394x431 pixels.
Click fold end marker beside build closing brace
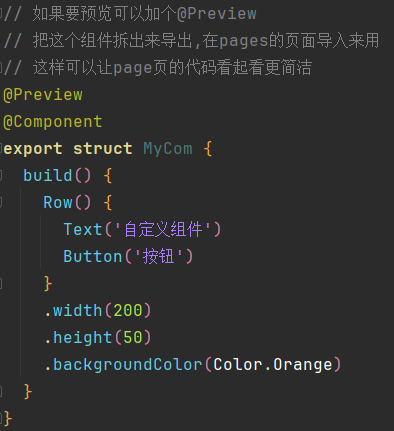[x=1, y=391]
